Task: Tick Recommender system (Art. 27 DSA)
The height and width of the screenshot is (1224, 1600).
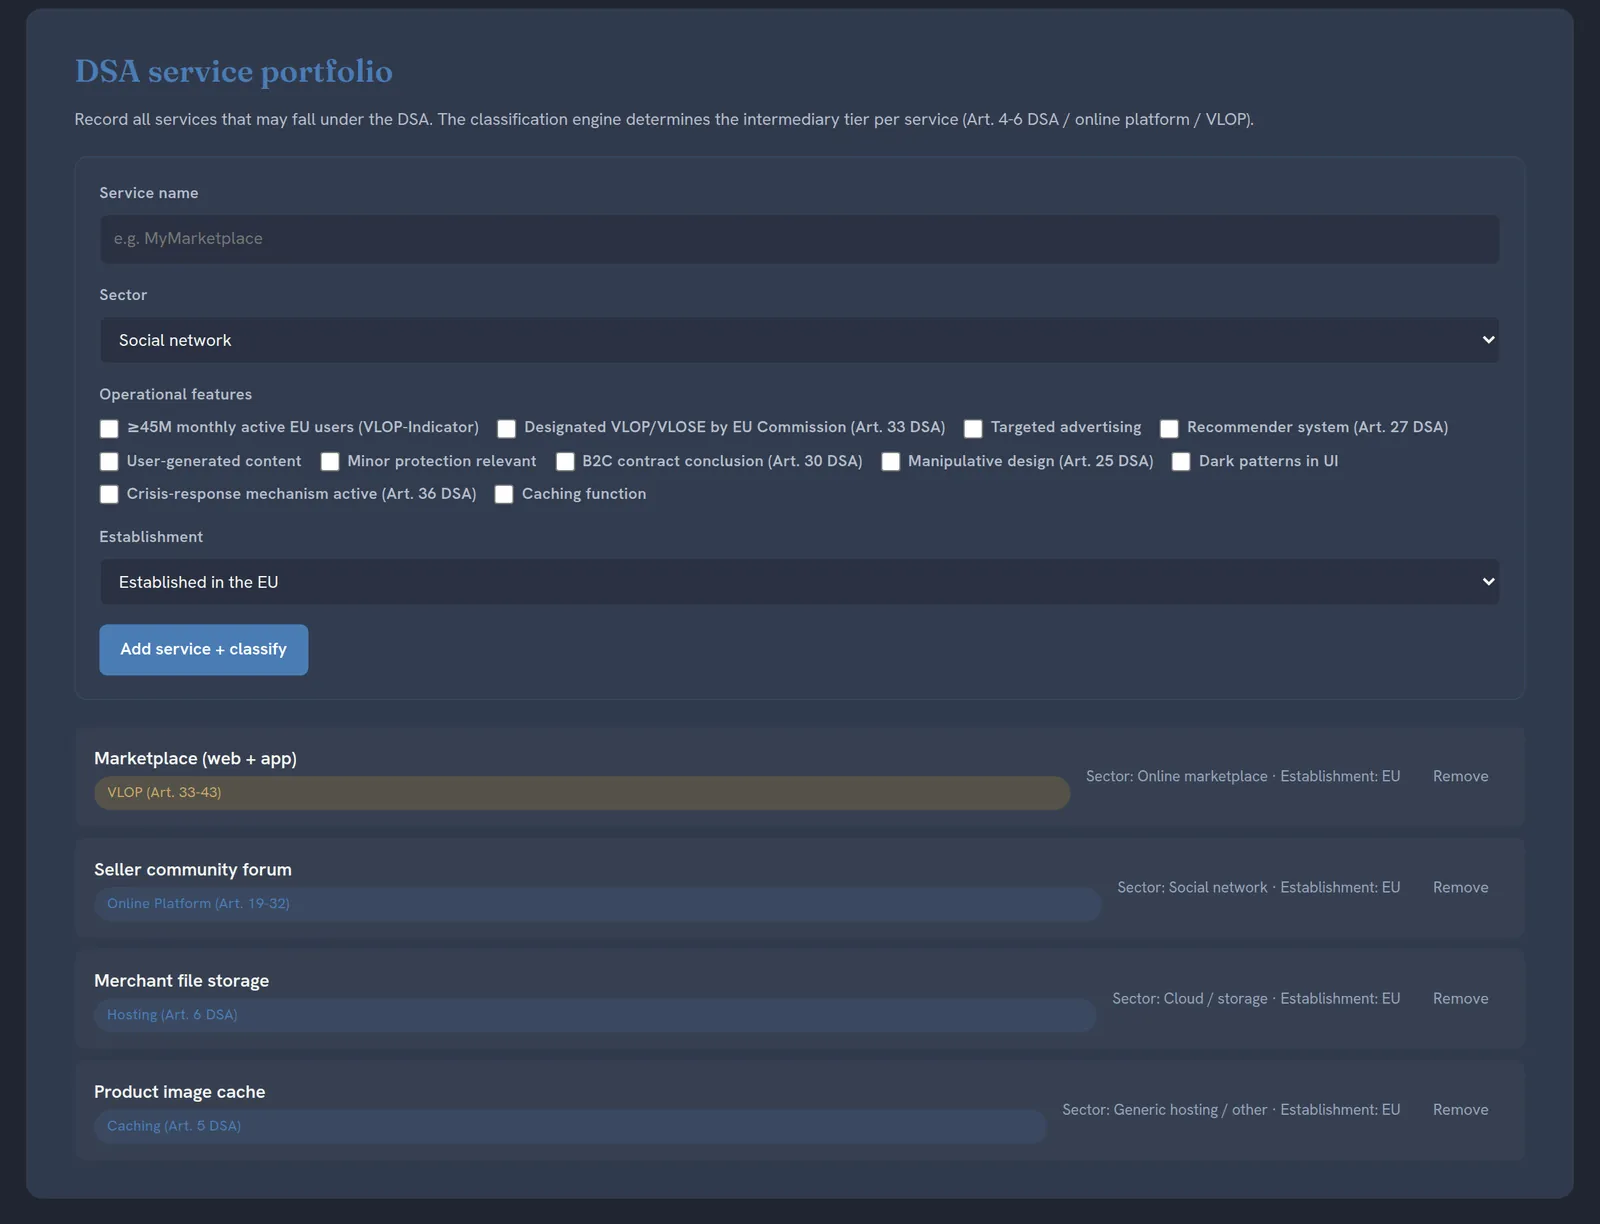Action: click(1169, 428)
